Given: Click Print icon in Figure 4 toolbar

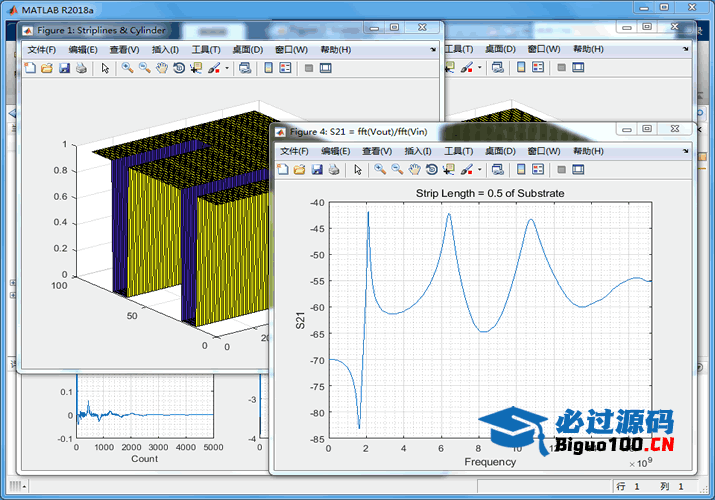Looking at the screenshot, I should pos(334,170).
